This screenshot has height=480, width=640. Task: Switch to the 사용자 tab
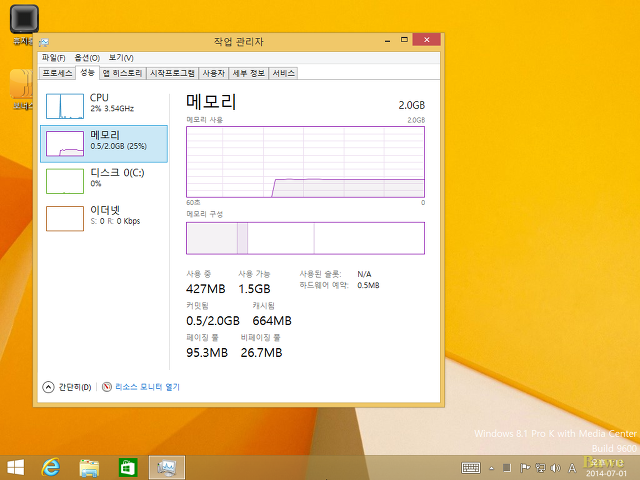(x=213, y=73)
